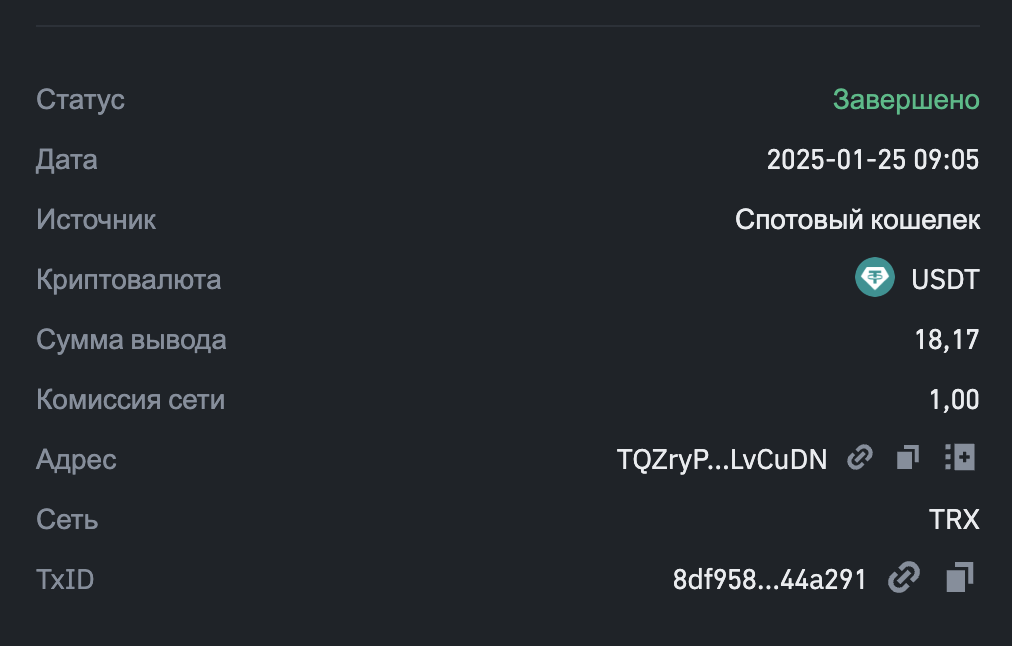Viewport: 1012px width, 646px height.
Task: Click the Криптовалюта label
Action: click(x=128, y=280)
